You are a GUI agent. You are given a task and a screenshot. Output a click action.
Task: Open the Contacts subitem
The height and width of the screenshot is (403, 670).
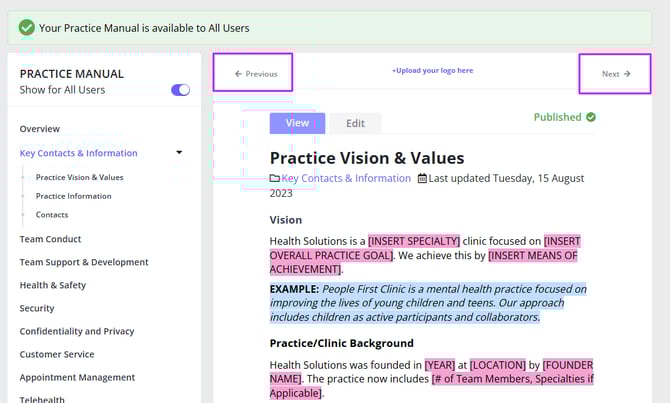click(x=52, y=215)
